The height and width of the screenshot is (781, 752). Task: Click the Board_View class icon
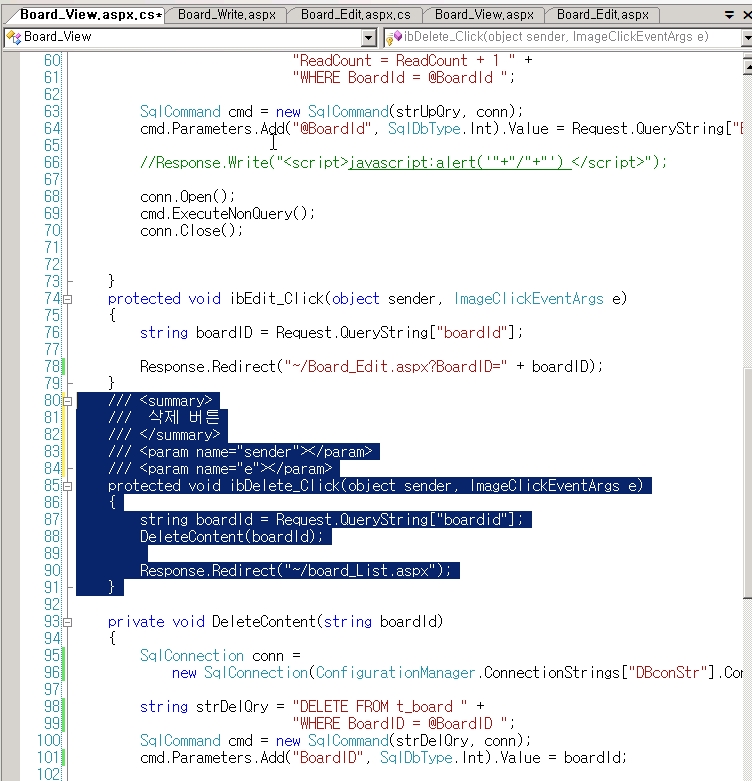pos(14,37)
